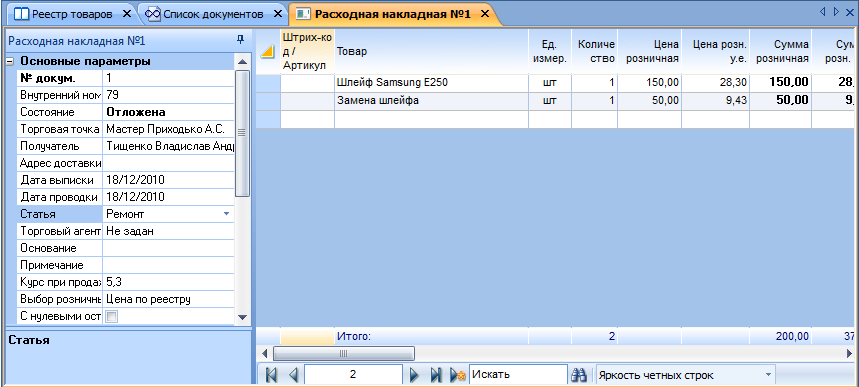Click the properties panel scroll-down arrow

[242, 317]
